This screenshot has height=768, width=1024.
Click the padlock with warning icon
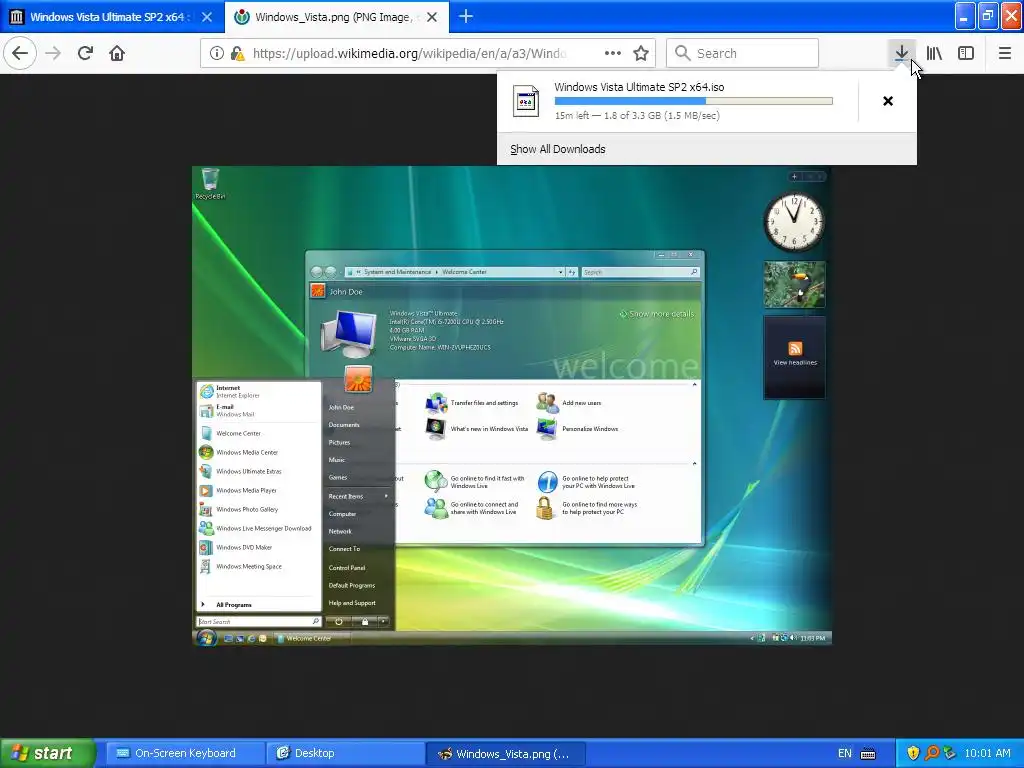coord(238,54)
